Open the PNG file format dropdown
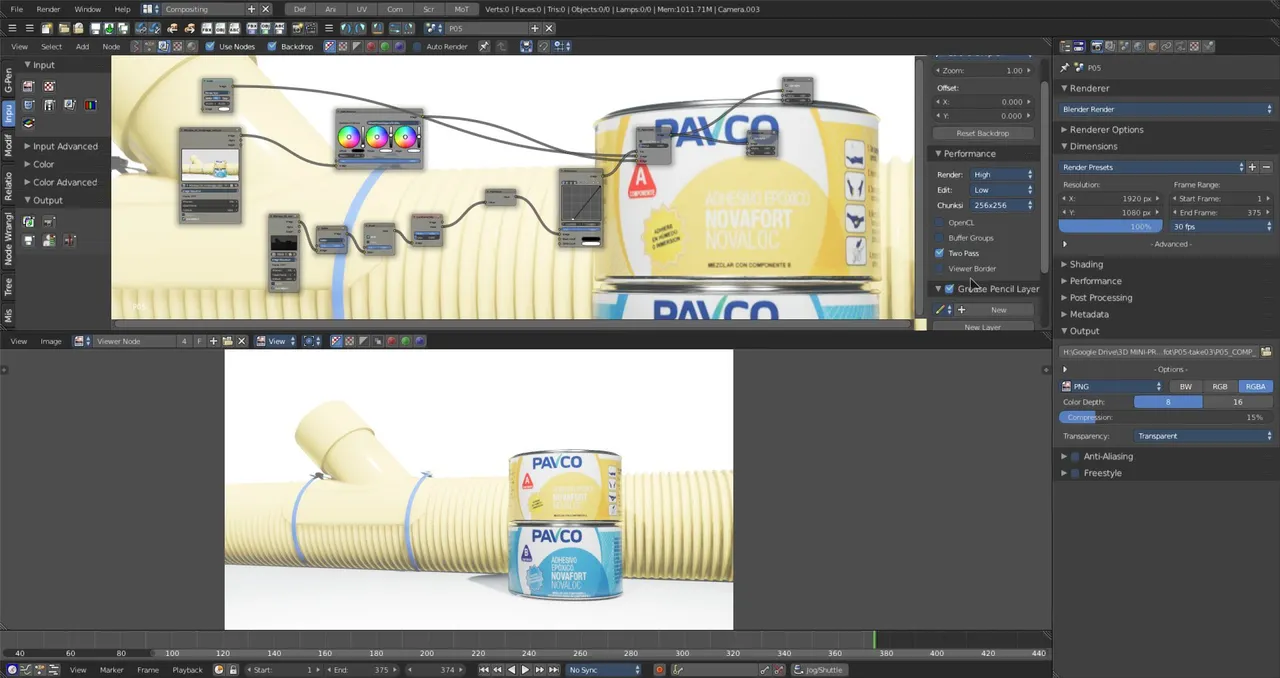Viewport: 1280px width, 678px height. pos(1111,386)
